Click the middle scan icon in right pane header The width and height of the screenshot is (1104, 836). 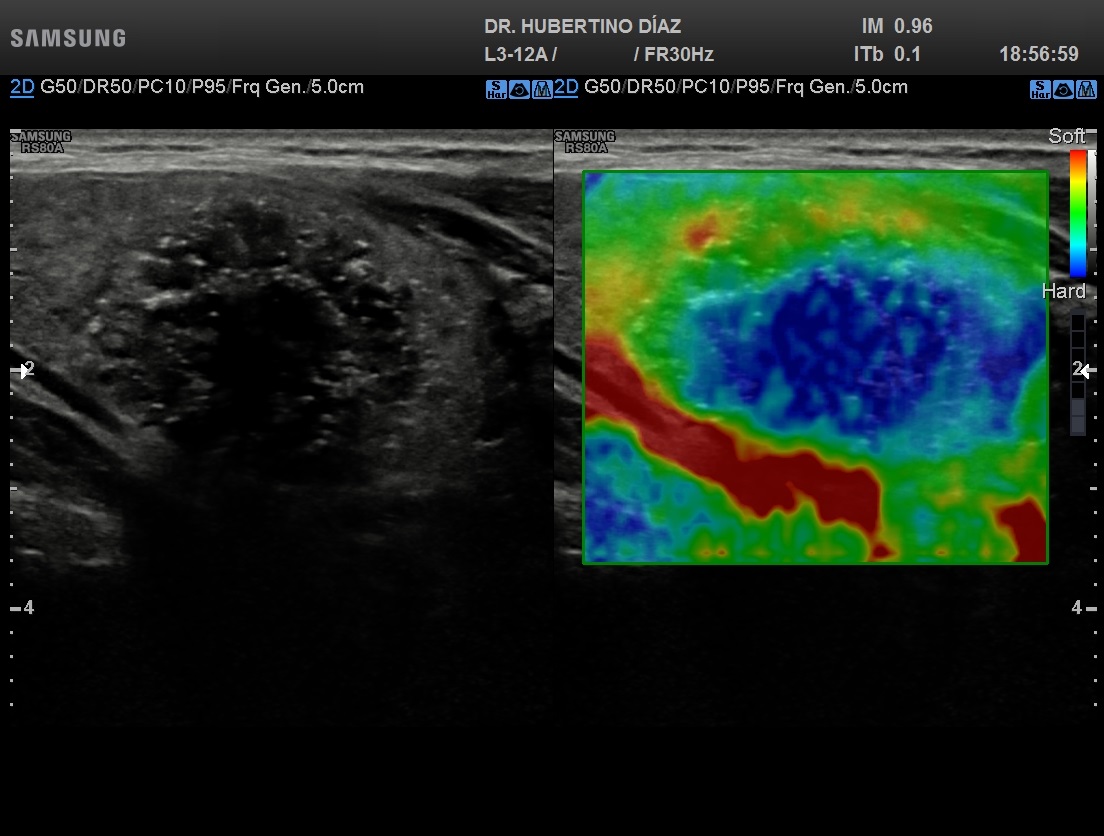coord(1063,89)
